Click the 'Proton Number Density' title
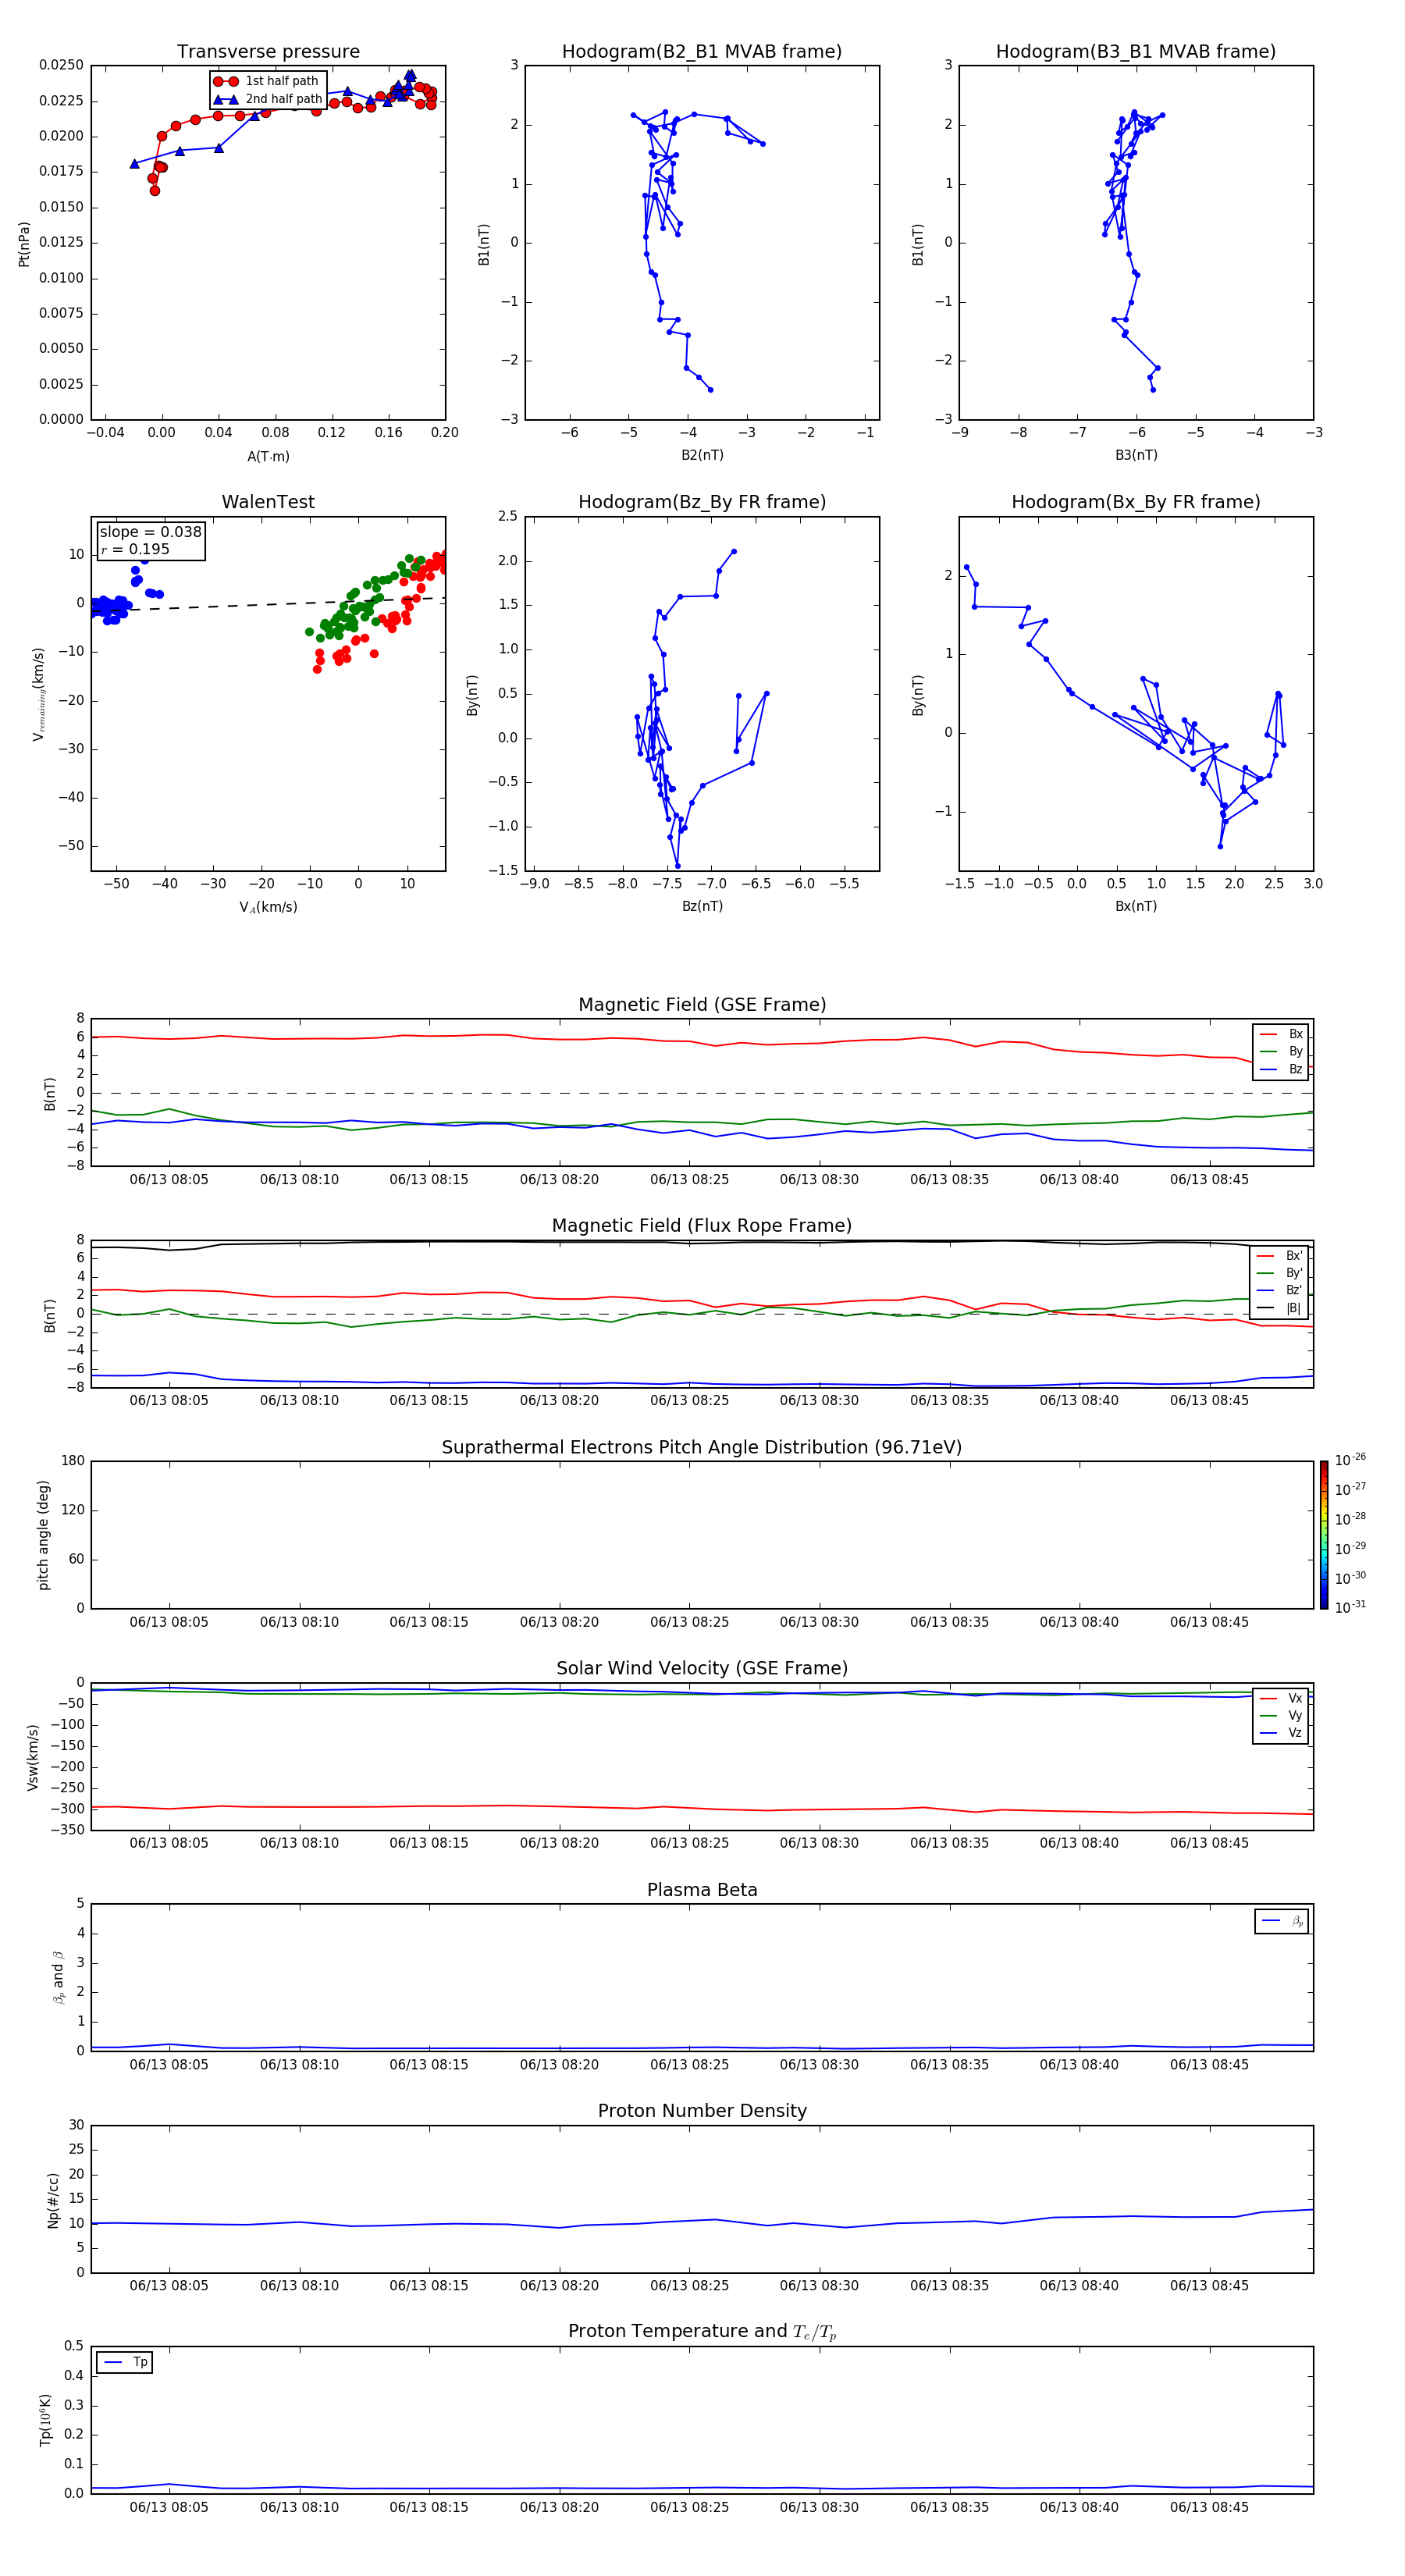 point(702,2111)
